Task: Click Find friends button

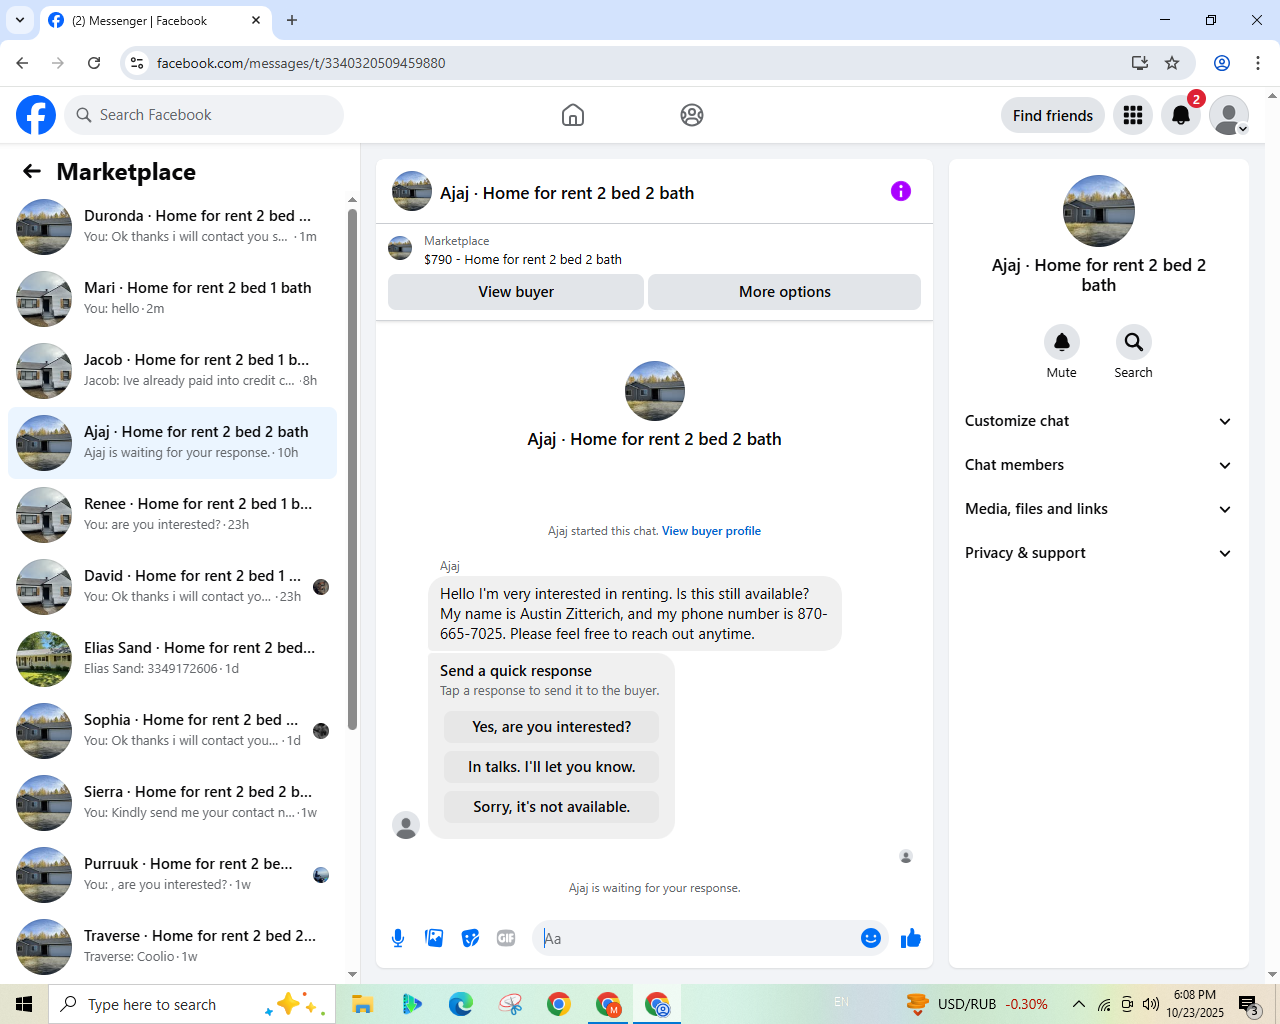Action: click(x=1053, y=115)
